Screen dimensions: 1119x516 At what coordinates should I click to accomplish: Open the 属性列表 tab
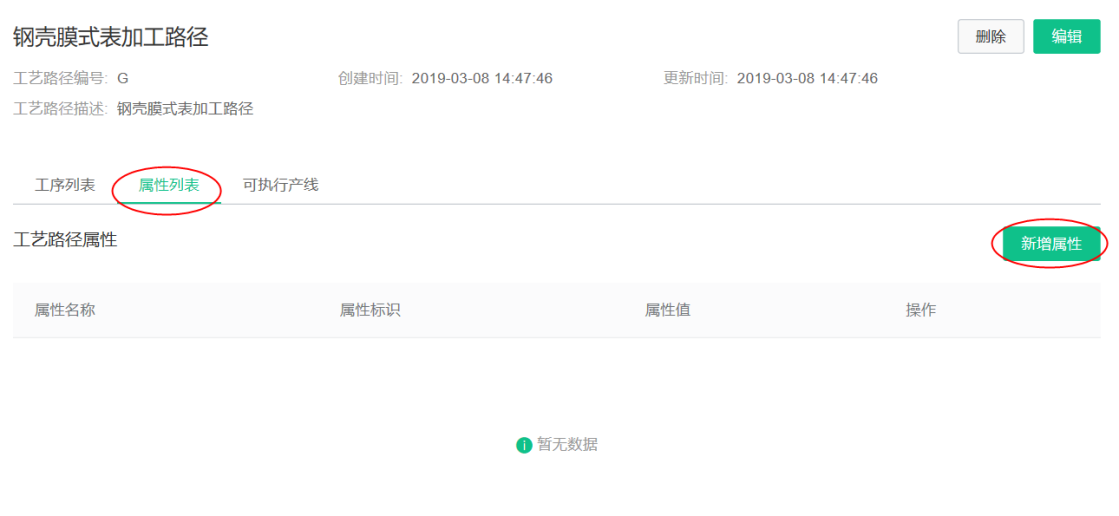pos(168,186)
